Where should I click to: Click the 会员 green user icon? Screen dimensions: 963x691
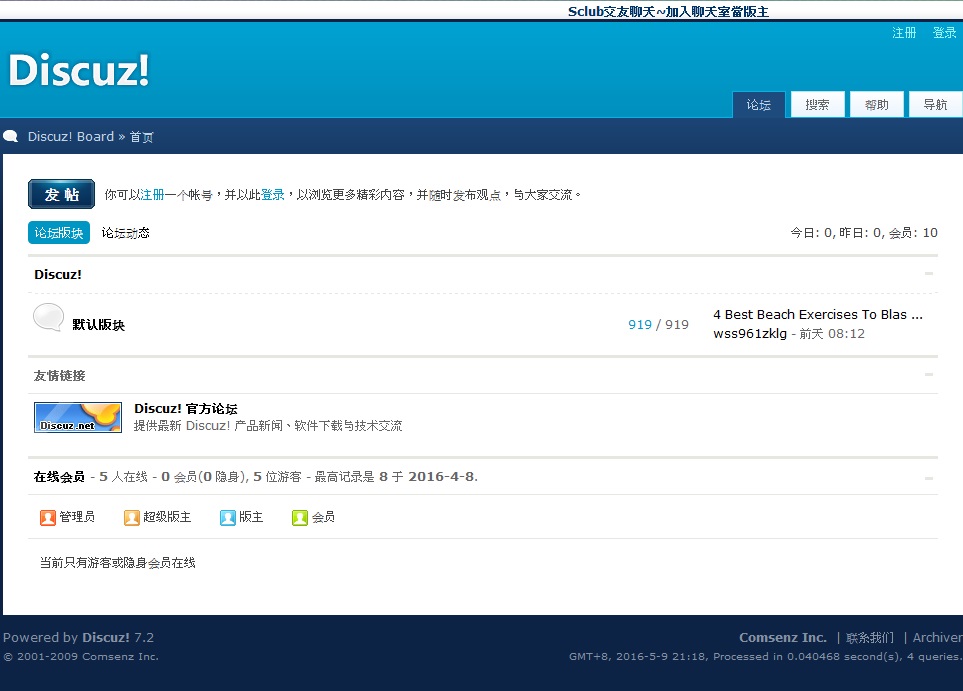[x=300, y=518]
